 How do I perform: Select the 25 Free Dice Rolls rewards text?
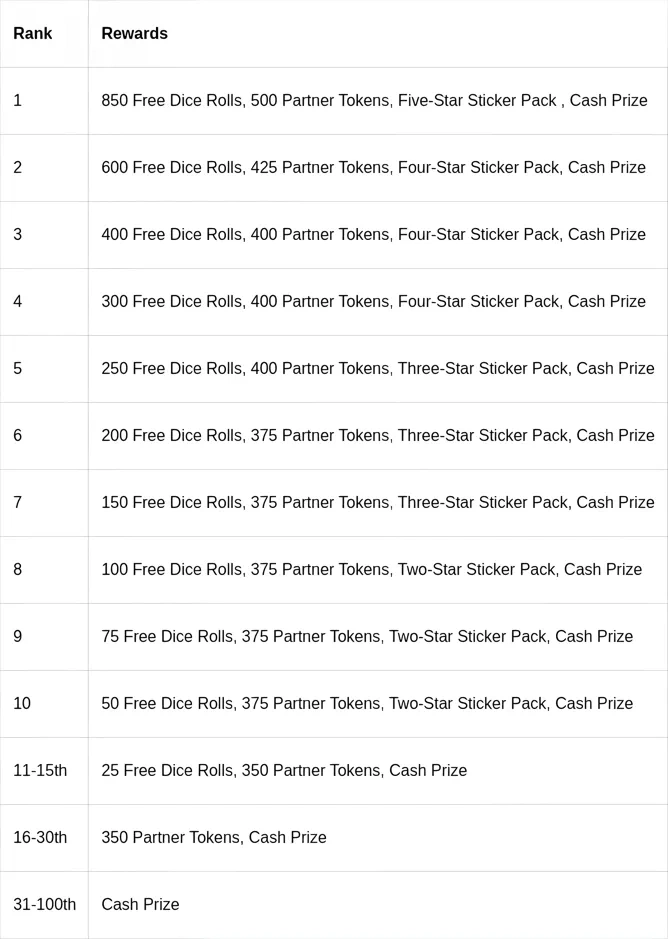click(284, 771)
